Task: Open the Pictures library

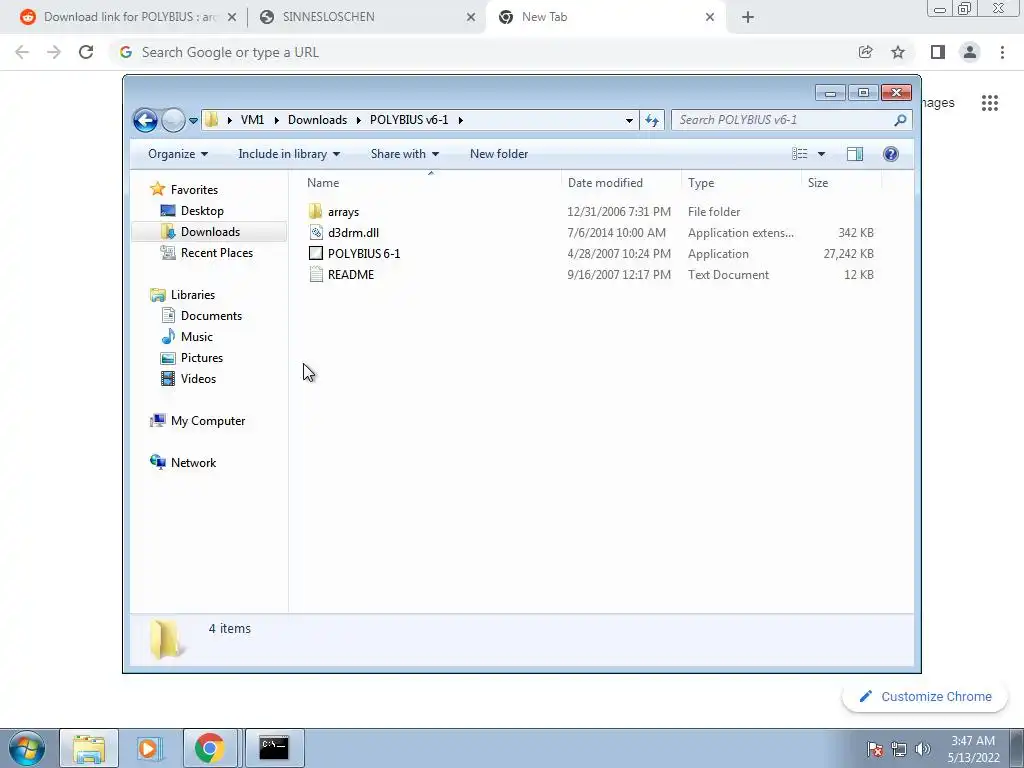Action: pos(202,358)
